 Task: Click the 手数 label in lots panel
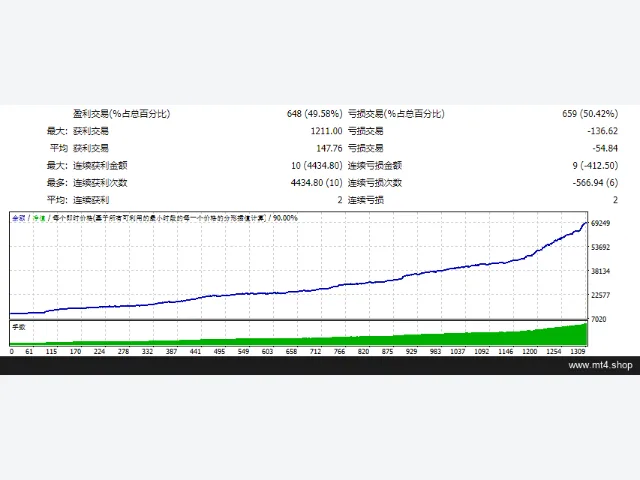click(x=19, y=327)
